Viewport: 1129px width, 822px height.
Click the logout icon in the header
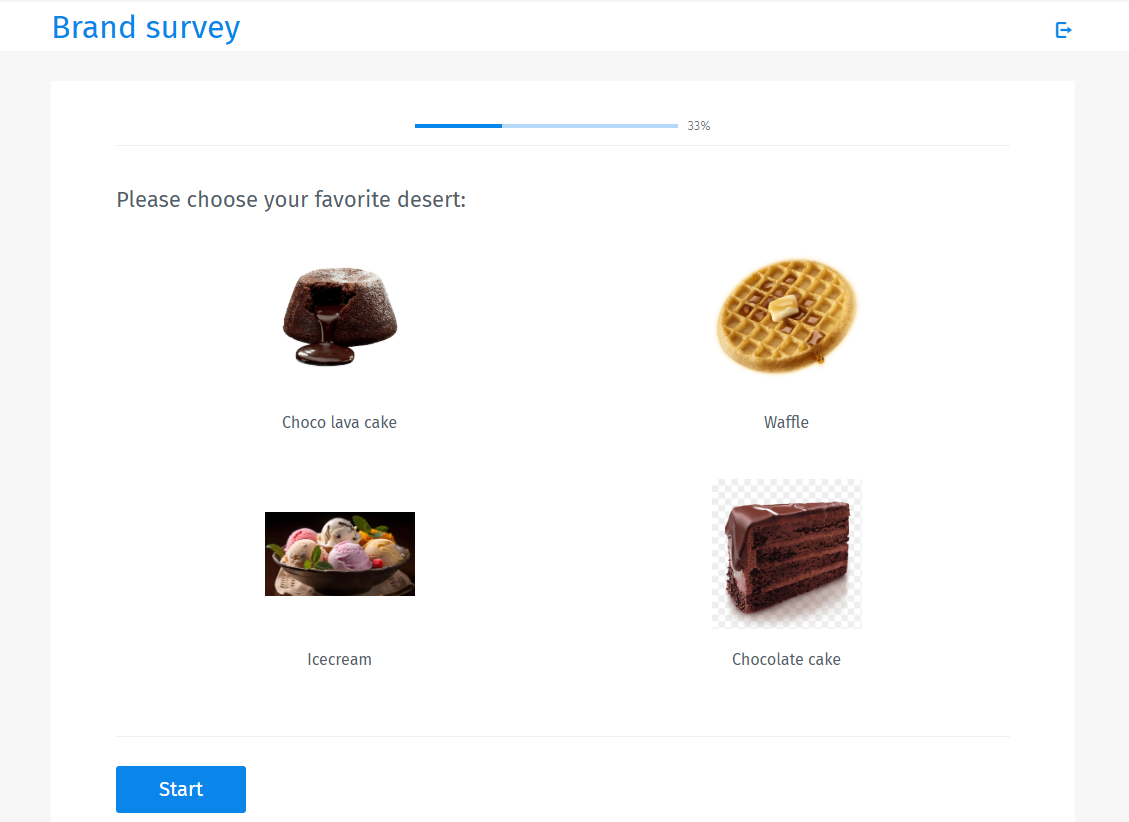click(1063, 30)
